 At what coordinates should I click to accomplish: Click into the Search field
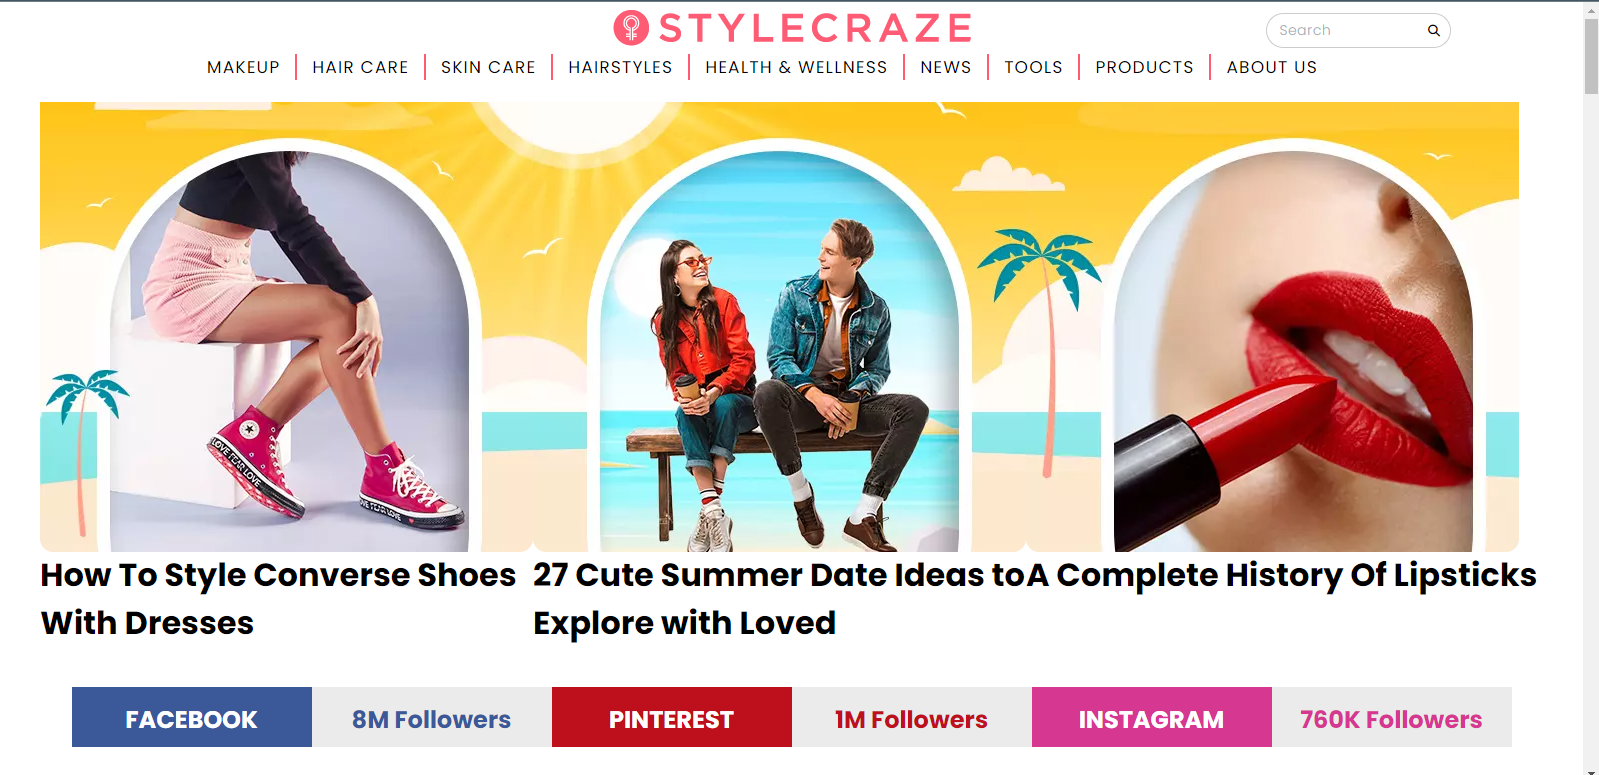(x=1345, y=30)
